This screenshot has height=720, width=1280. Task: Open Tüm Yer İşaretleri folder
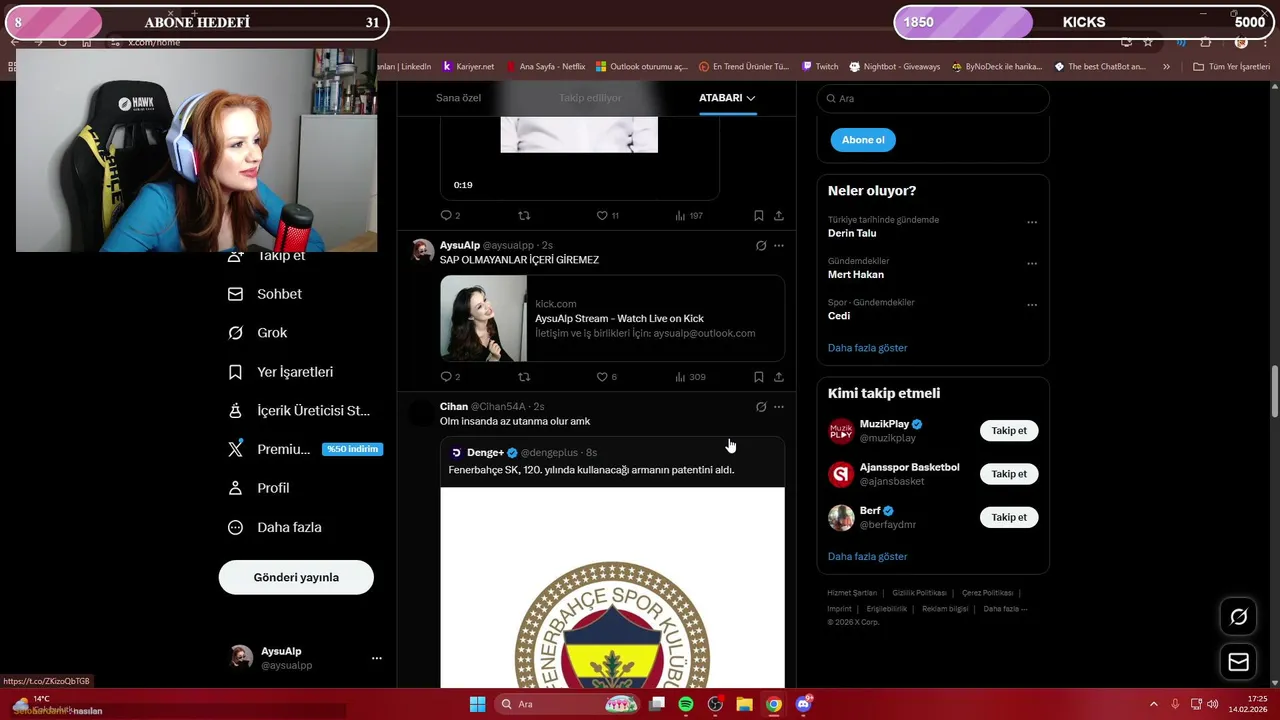point(1232,67)
